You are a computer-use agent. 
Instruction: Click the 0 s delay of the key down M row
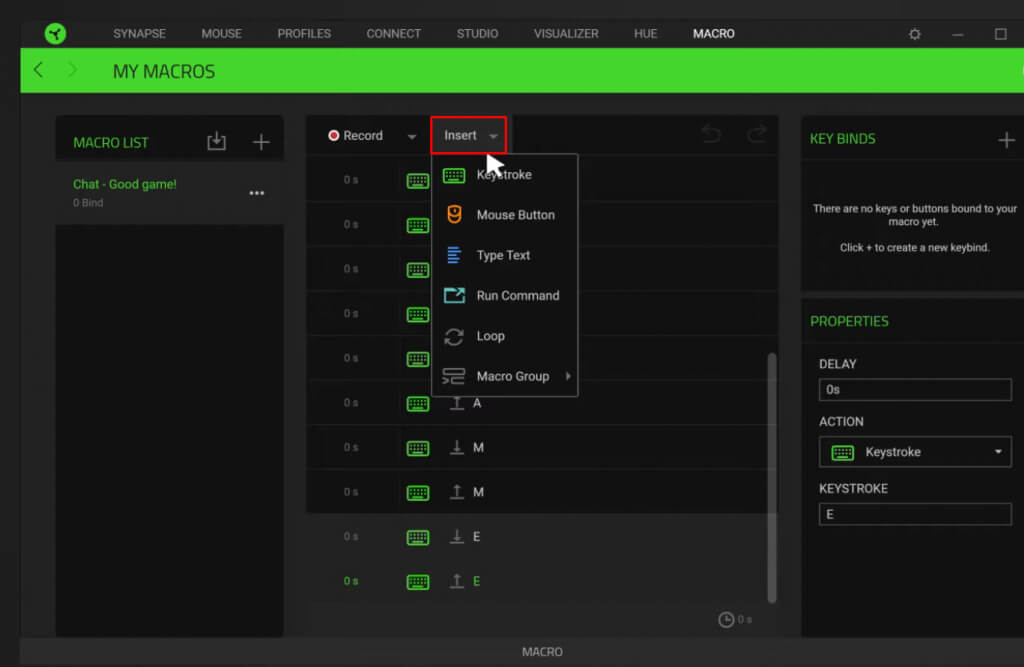[x=351, y=447]
